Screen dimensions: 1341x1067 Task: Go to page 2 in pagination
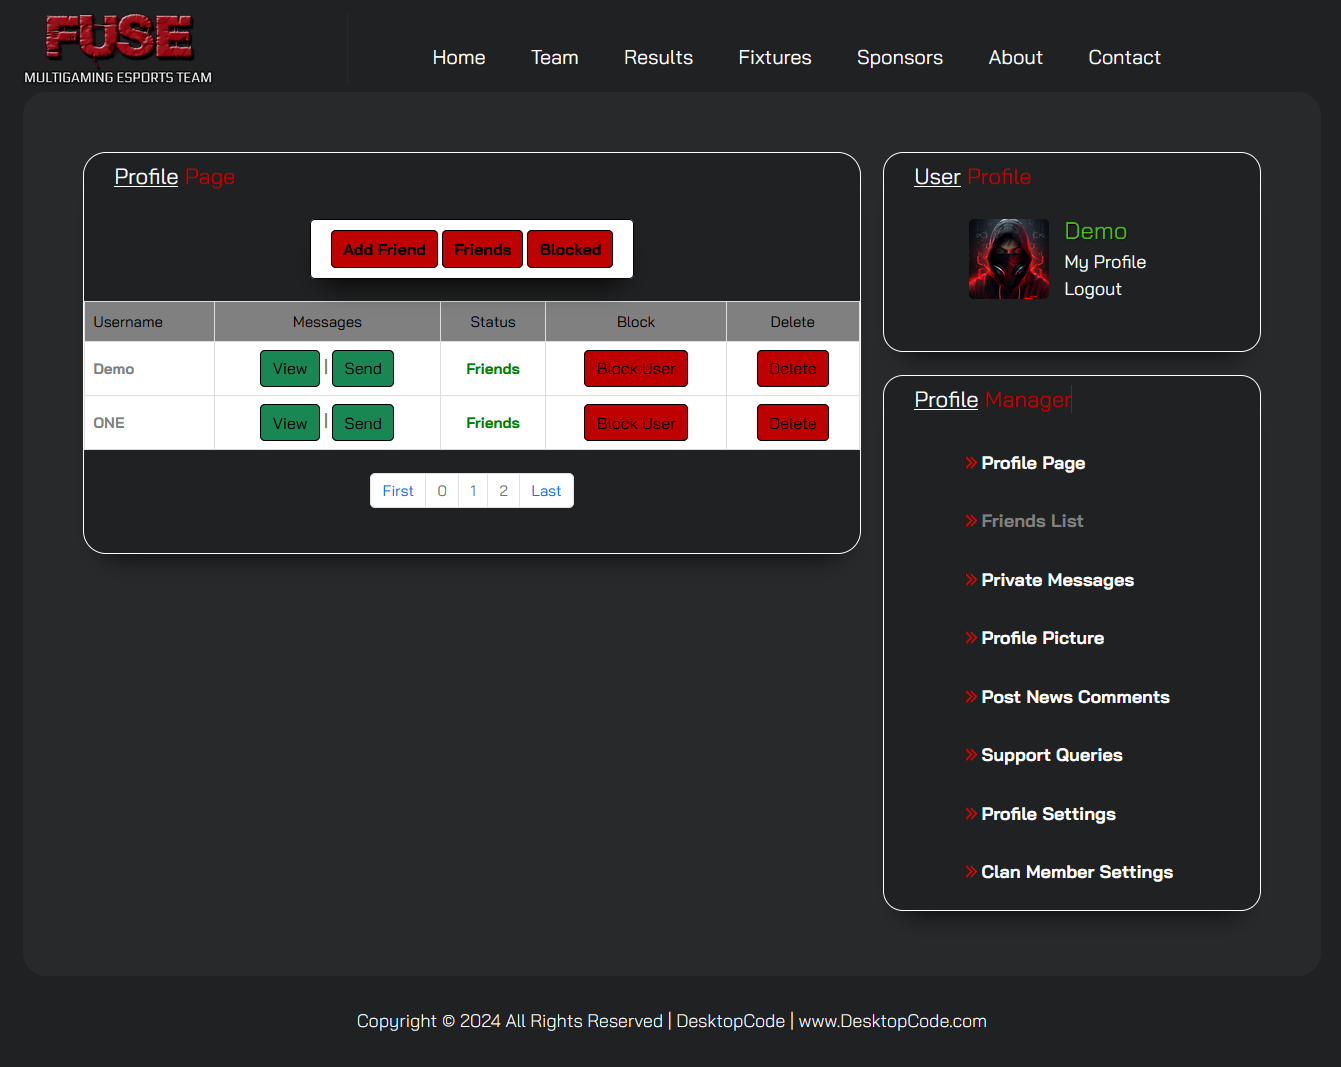tap(503, 491)
